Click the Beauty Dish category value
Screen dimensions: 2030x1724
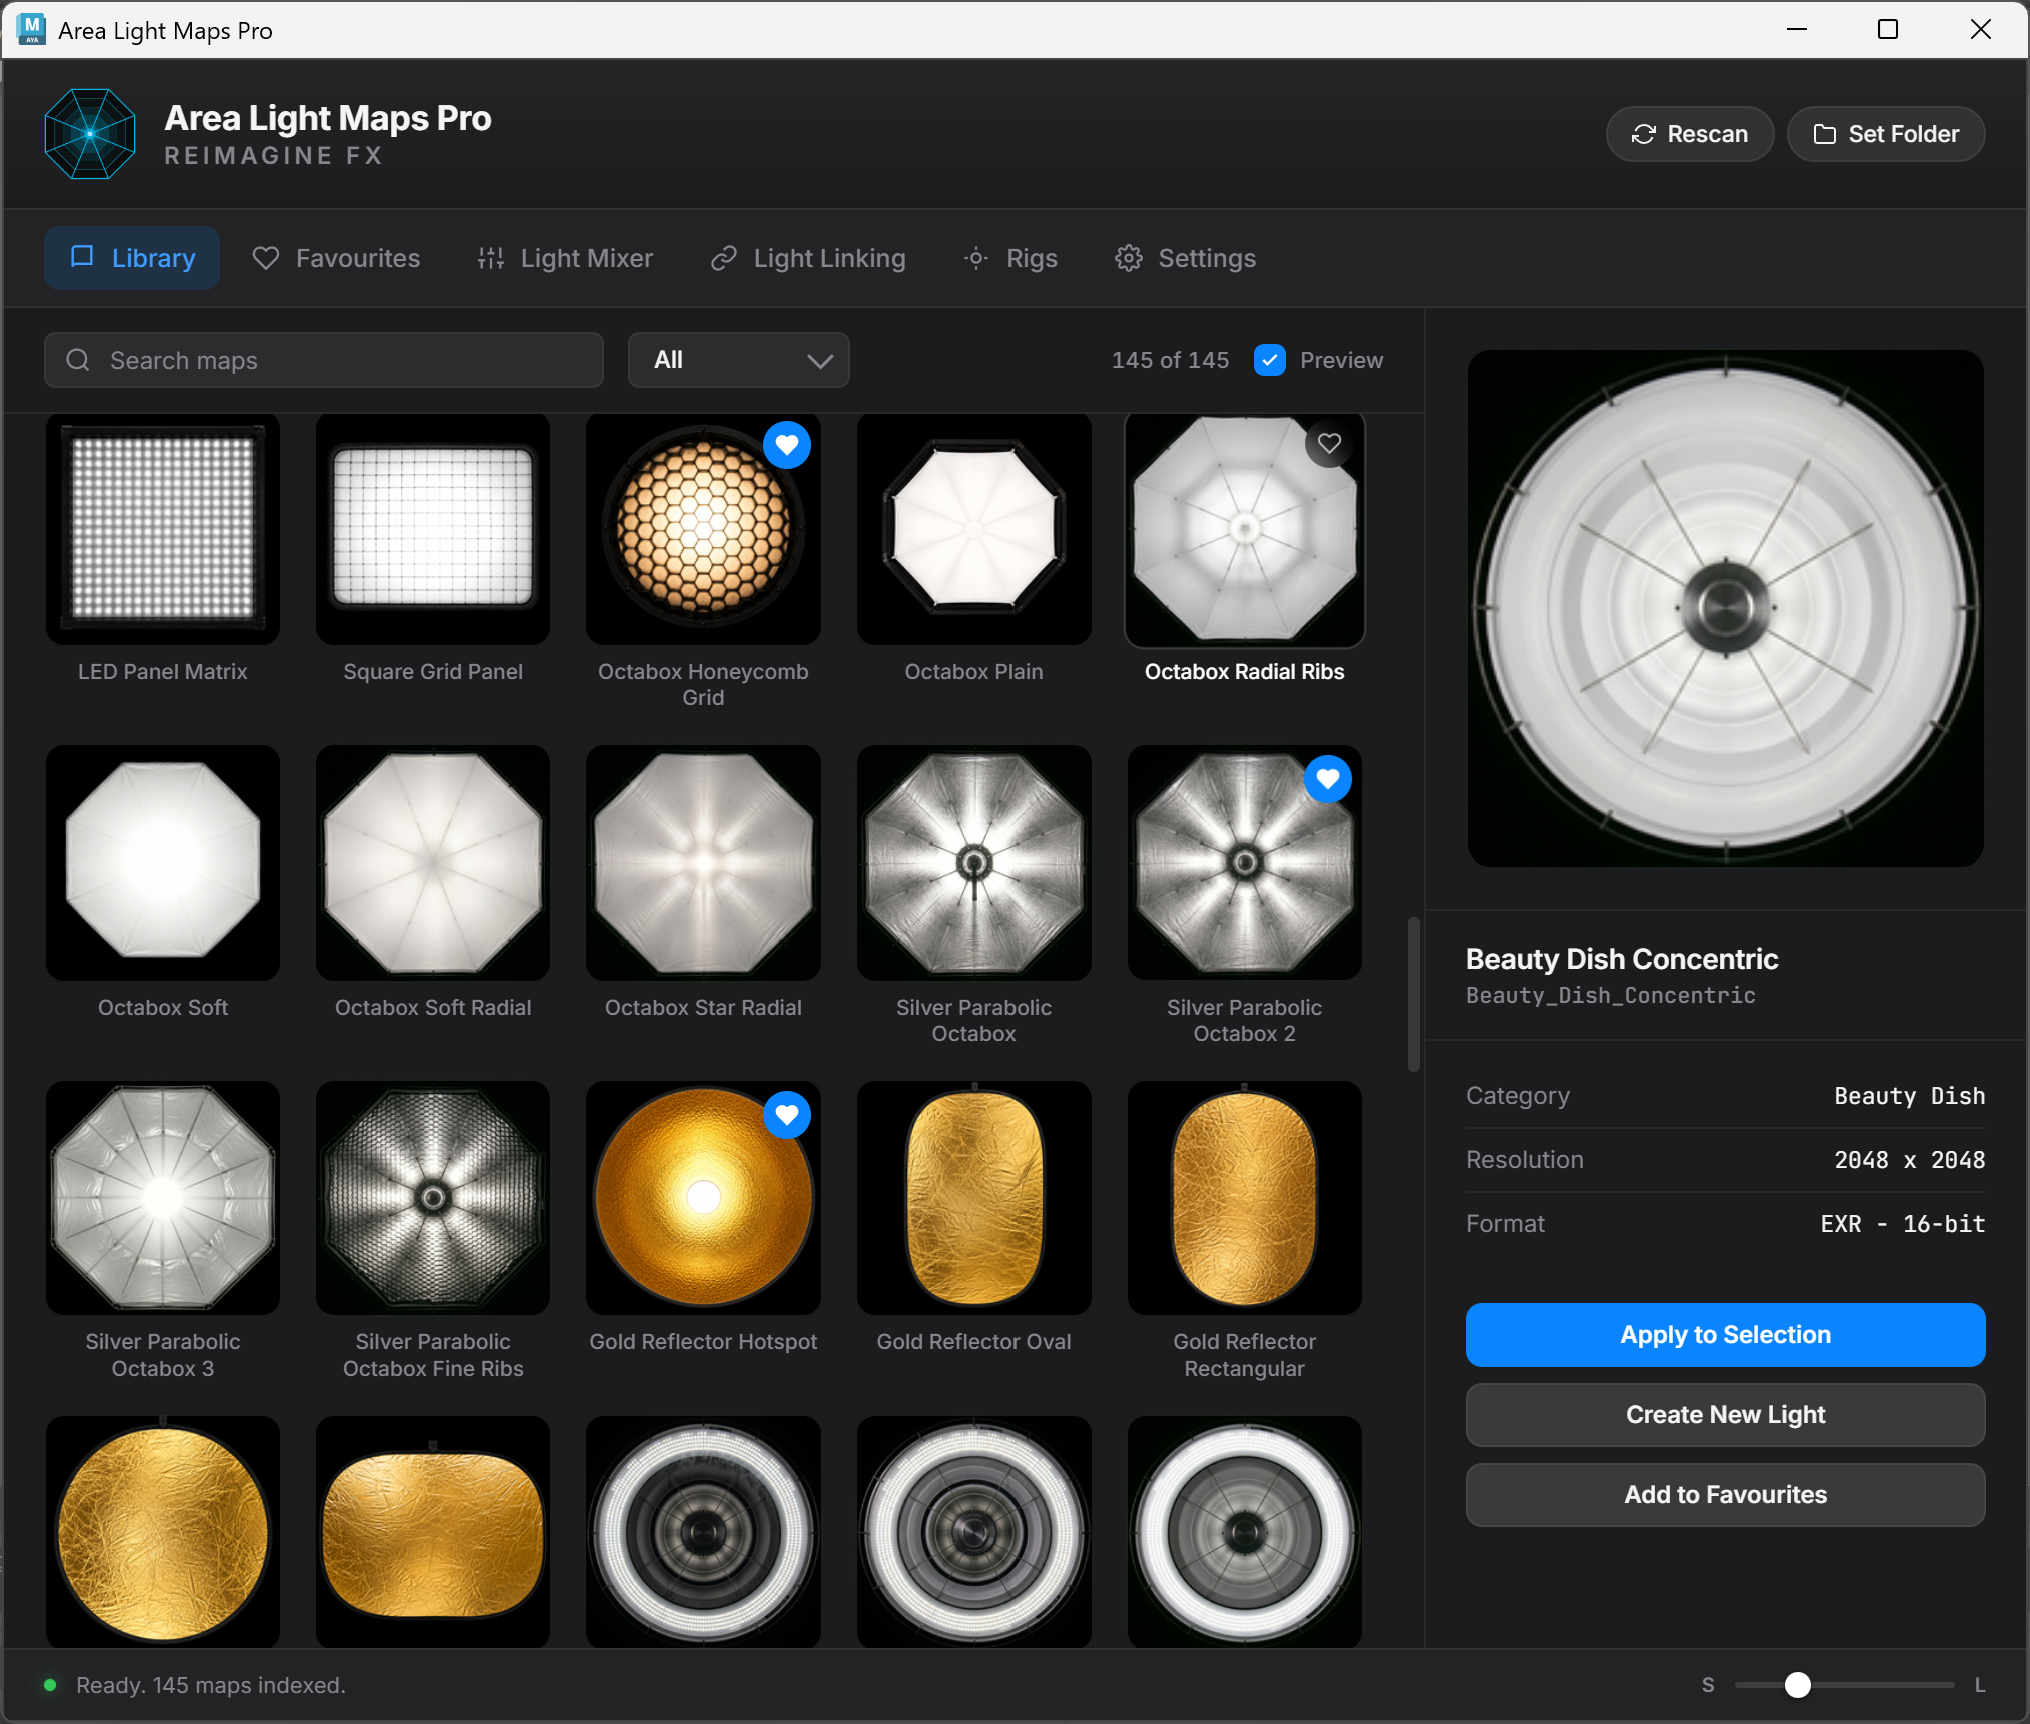coord(1910,1096)
